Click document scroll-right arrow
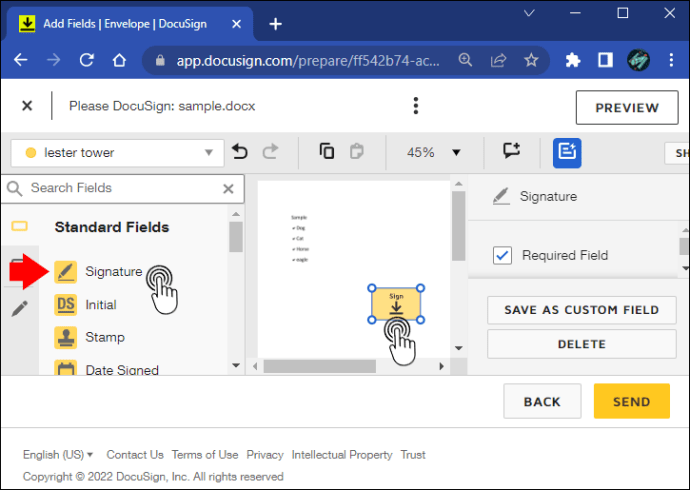This screenshot has width=690, height=490. pos(441,366)
